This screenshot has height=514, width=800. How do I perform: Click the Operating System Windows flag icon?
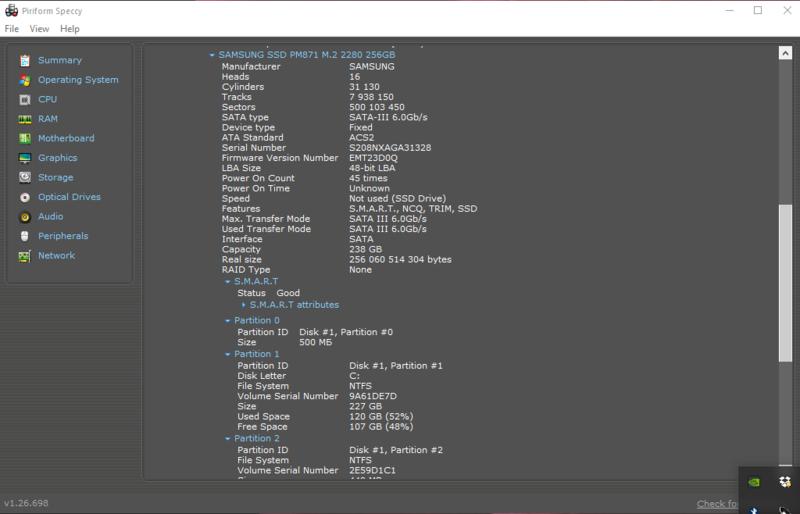24,80
